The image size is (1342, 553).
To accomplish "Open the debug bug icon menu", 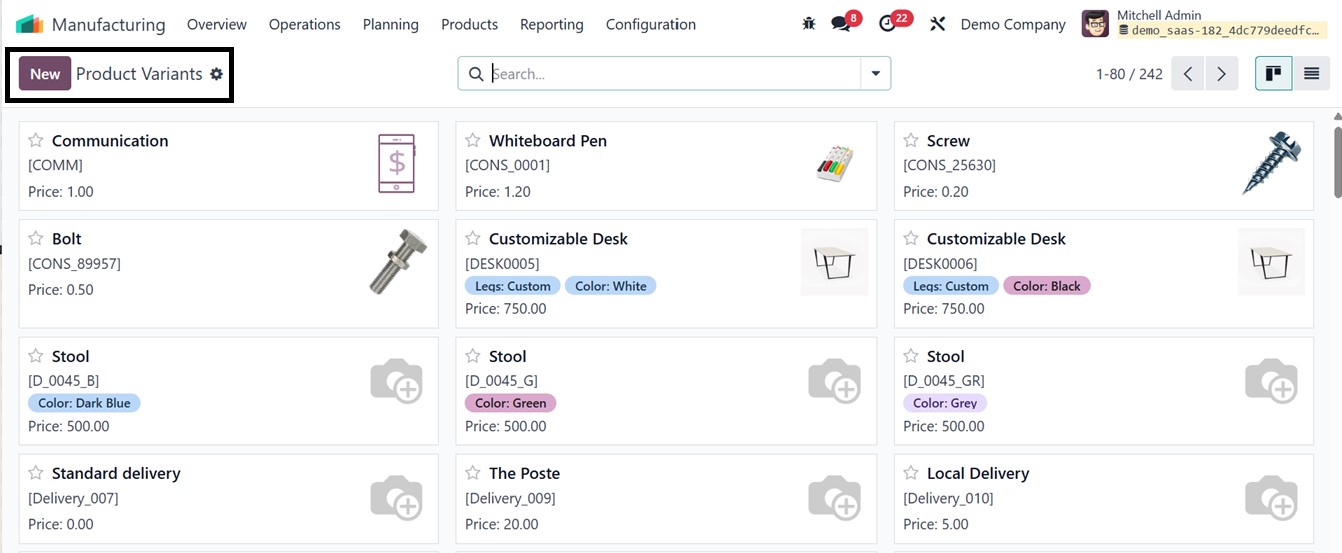I will (x=809, y=24).
